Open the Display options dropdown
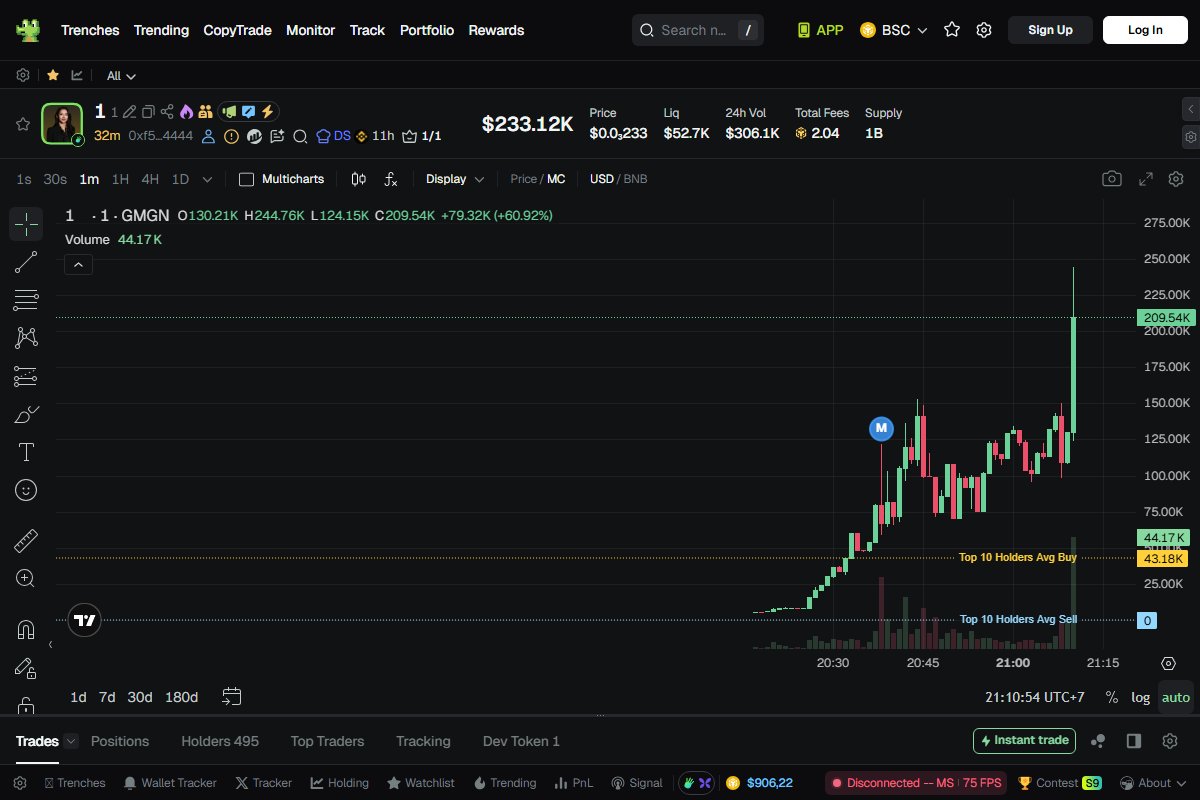1200x800 pixels. (x=453, y=179)
